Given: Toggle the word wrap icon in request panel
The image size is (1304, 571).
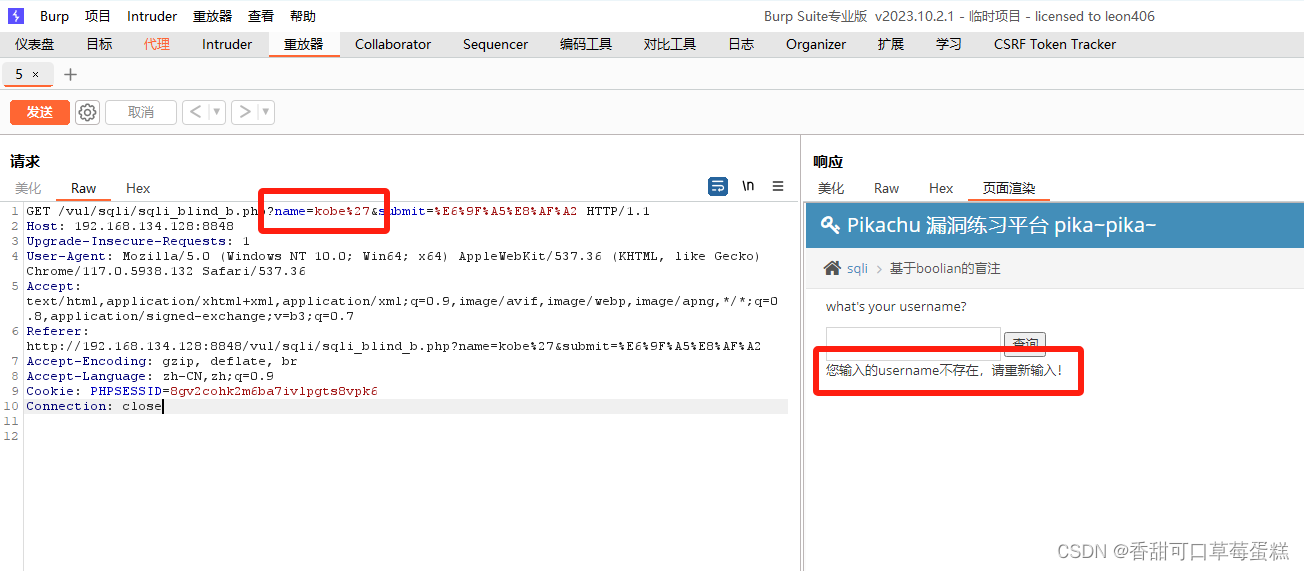Looking at the screenshot, I should click(718, 187).
